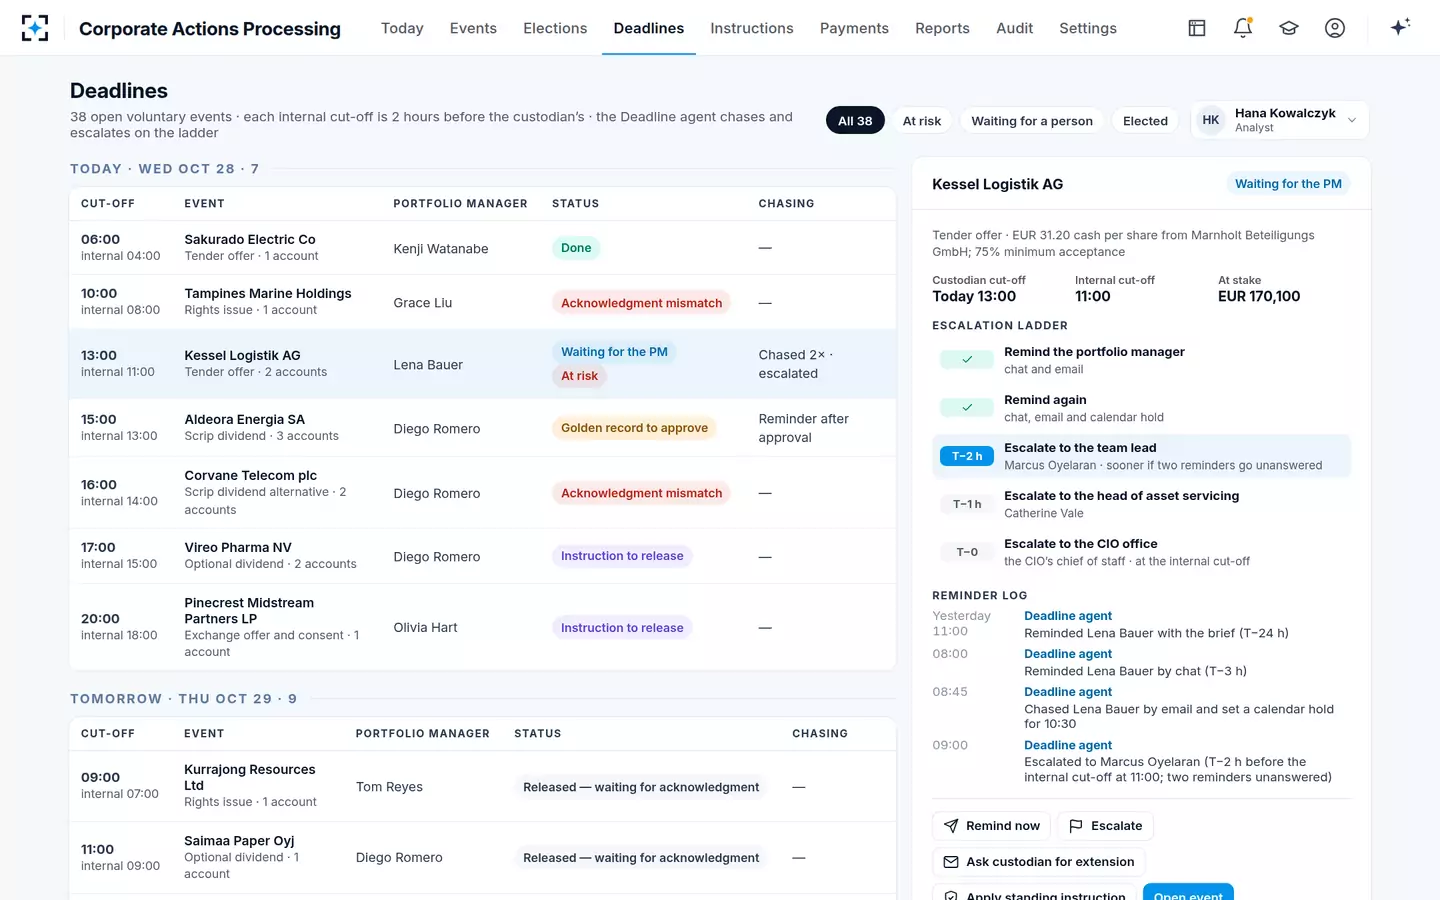Screen dimensions: 1440x900
Task: Click the HK avatar badge
Action: point(1211,120)
